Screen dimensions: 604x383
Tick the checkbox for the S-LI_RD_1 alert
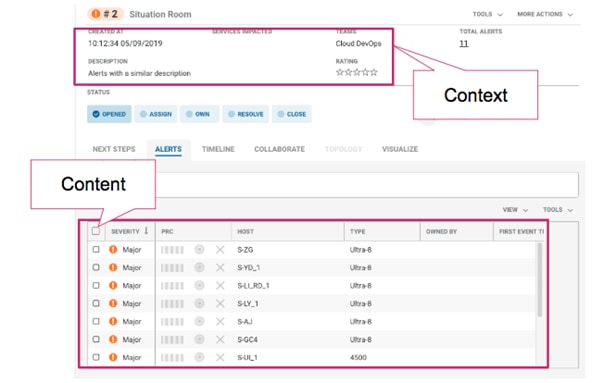[x=96, y=286]
